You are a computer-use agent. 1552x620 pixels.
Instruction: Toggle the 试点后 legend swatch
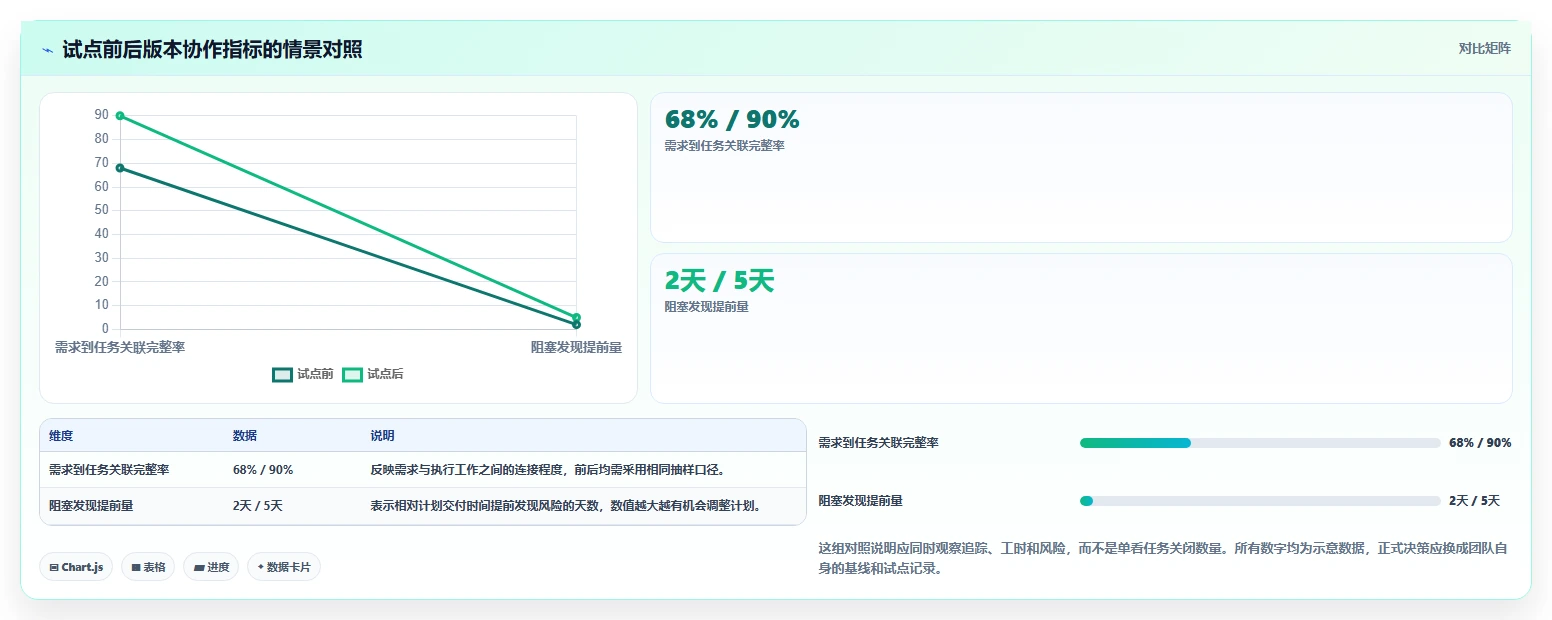click(352, 374)
